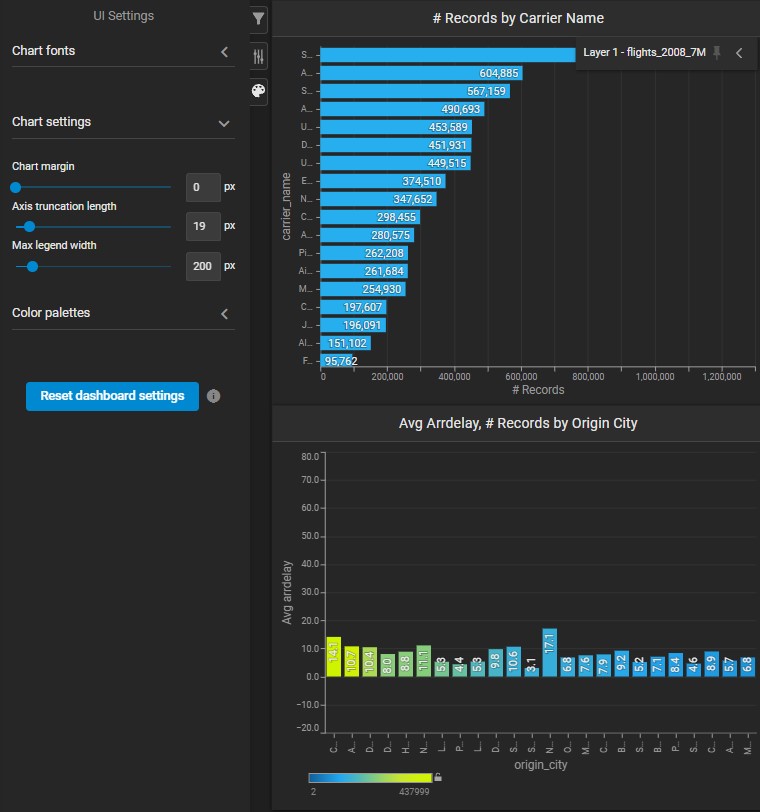Click info icon beside Reset dashboard settings

[x=213, y=396]
